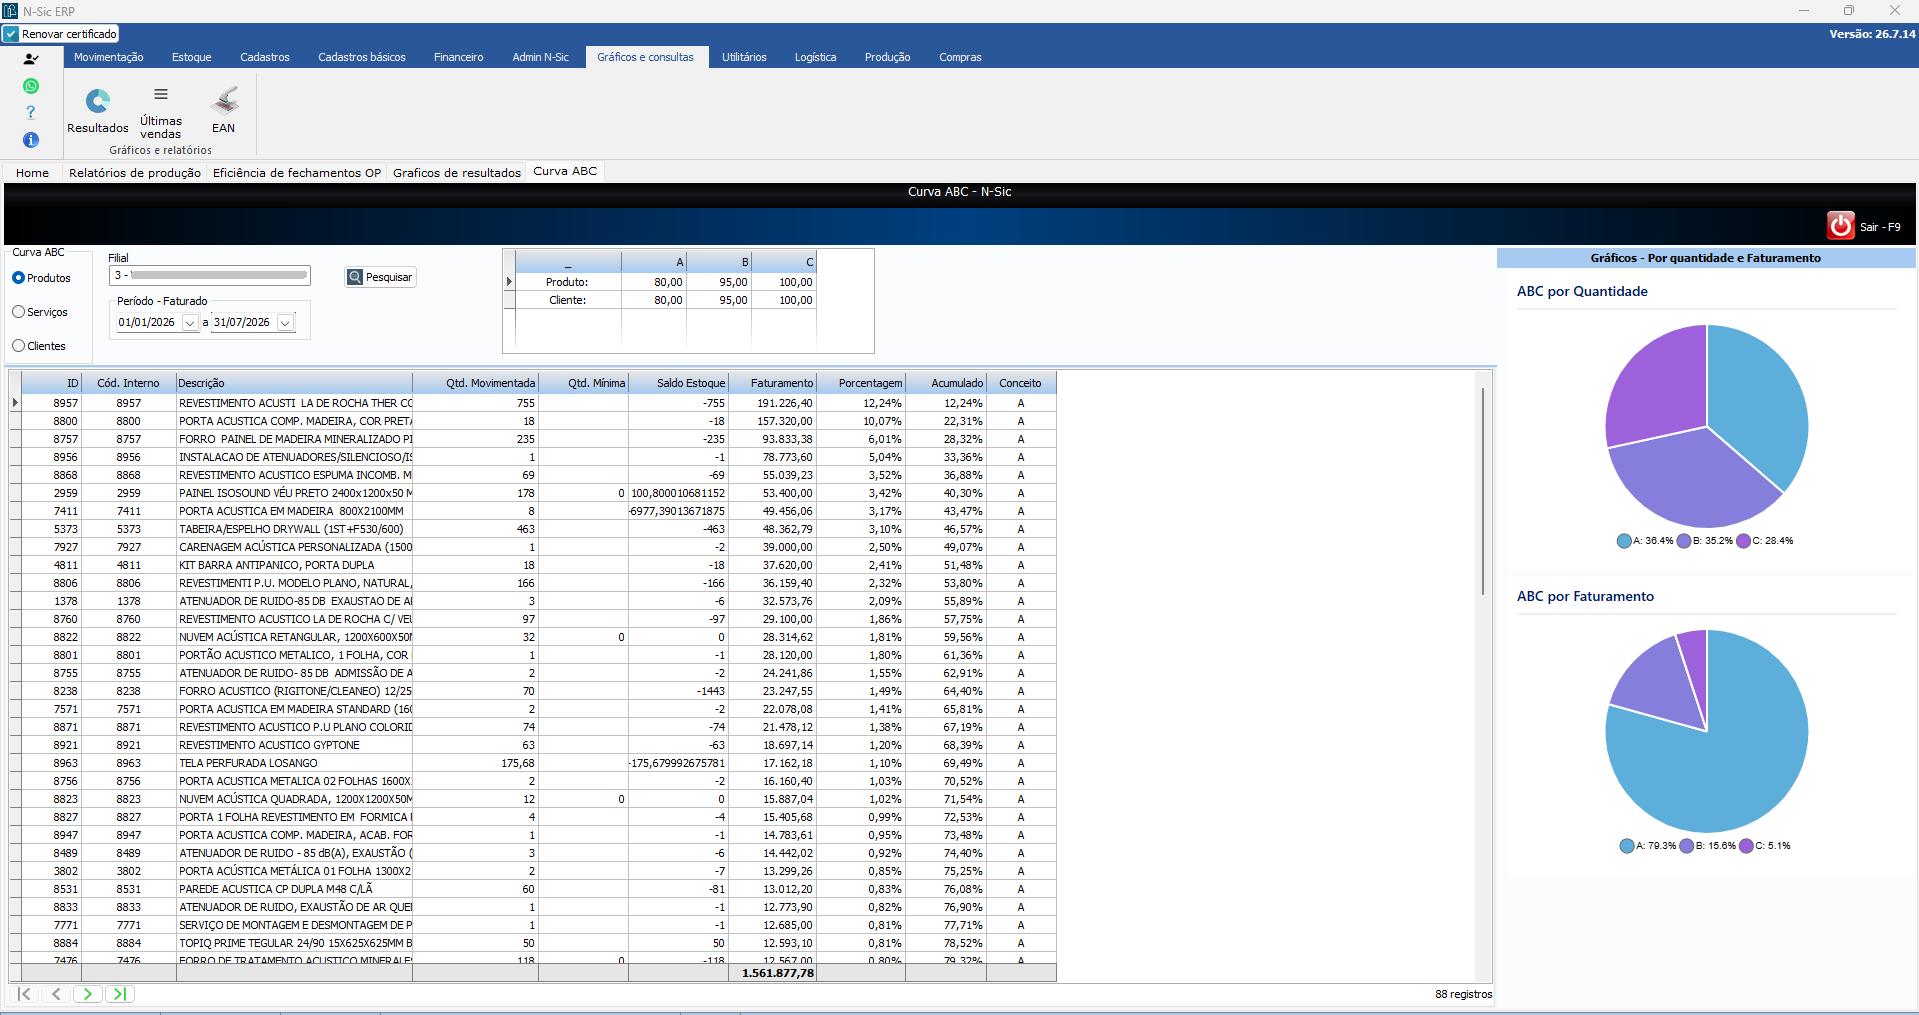Open the start date 01/01/2026 dropdown
This screenshot has height=1015, width=1919.
[190, 323]
